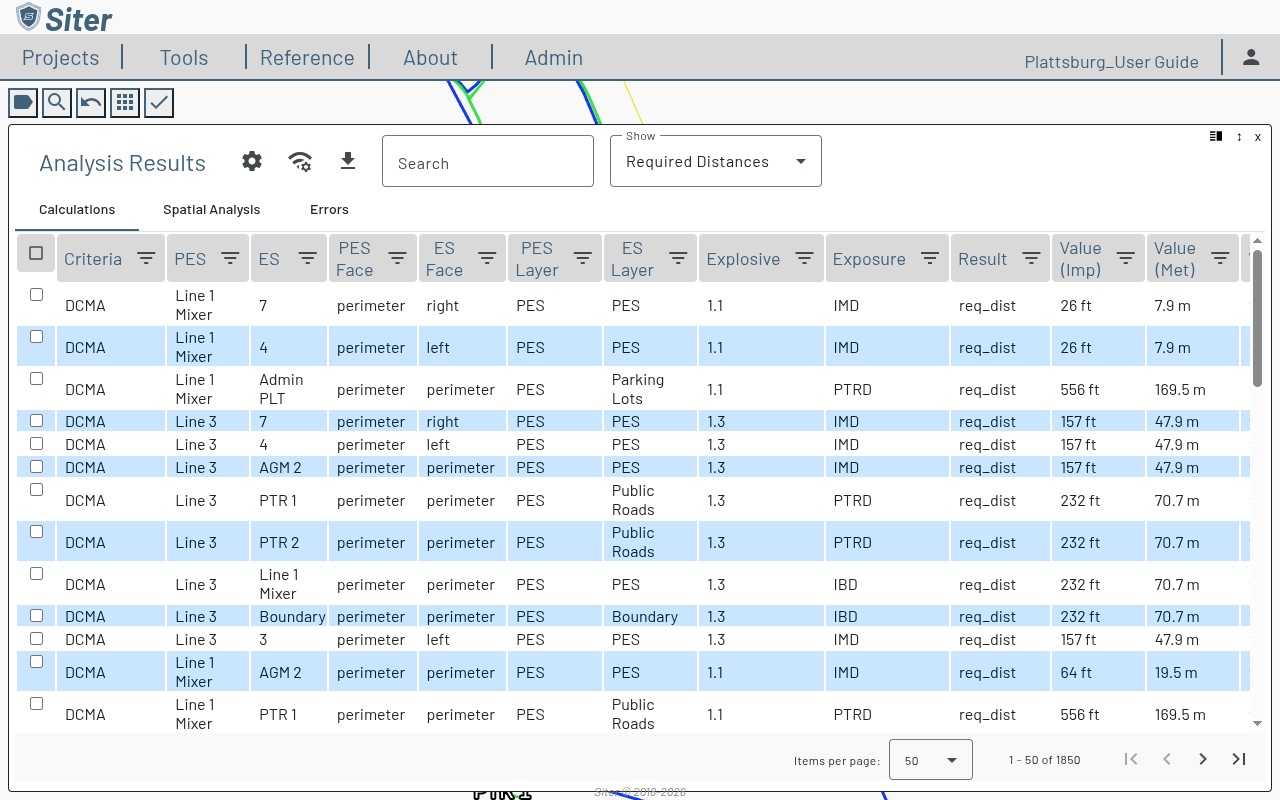Screen dimensions: 1280x800
Task: Open the Reference menu
Action: tap(307, 57)
